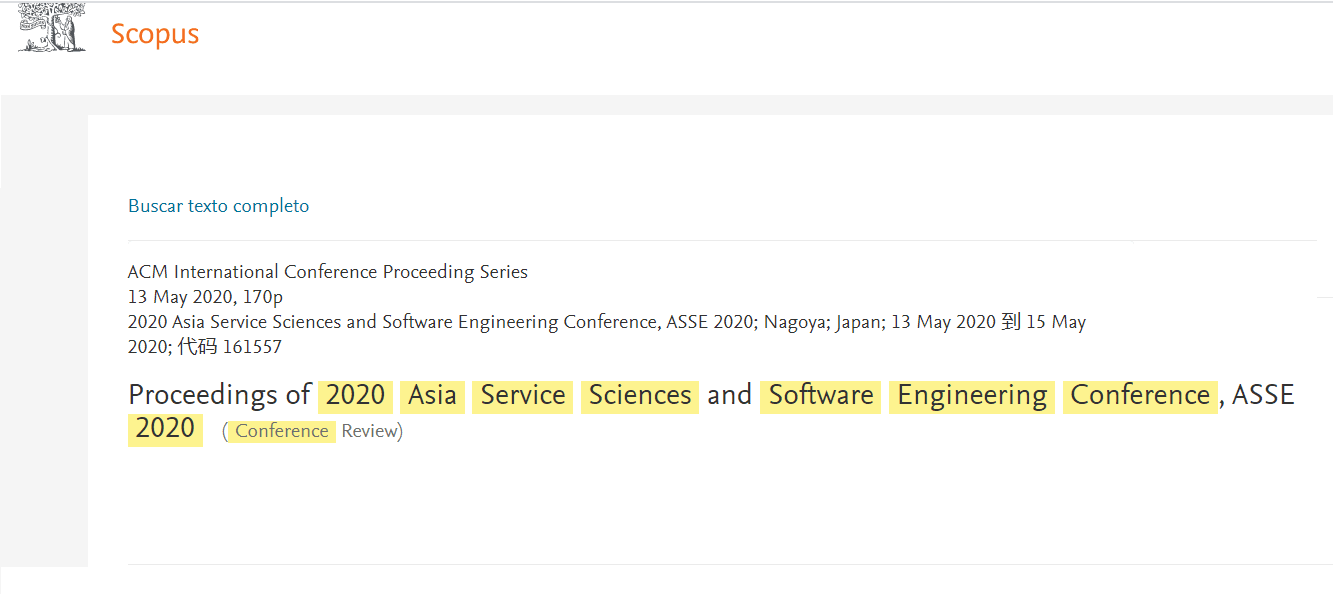
Task: Click the '13 May 2020, 170p' line
Action: point(206,297)
